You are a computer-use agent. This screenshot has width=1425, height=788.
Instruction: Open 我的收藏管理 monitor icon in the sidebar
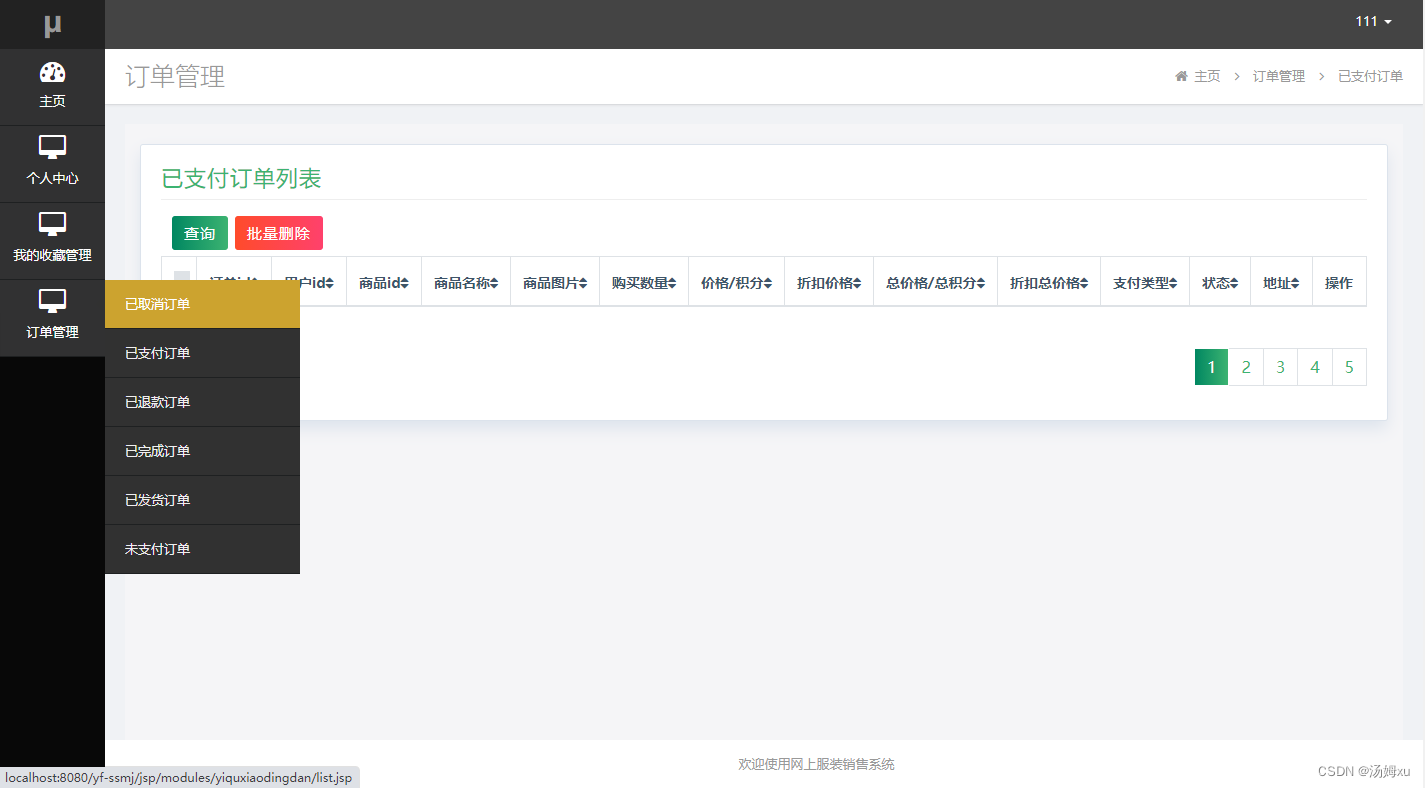pyautogui.click(x=52, y=225)
